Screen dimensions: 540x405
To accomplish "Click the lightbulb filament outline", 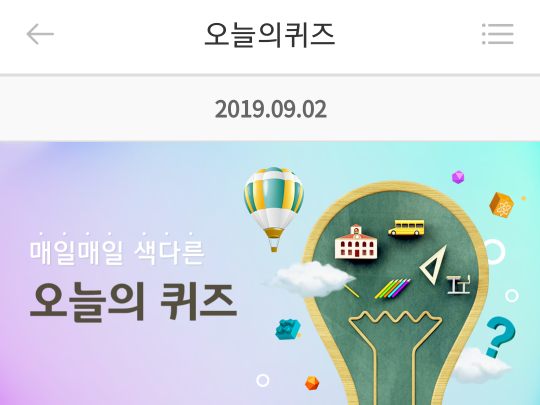I will click(x=395, y=355).
